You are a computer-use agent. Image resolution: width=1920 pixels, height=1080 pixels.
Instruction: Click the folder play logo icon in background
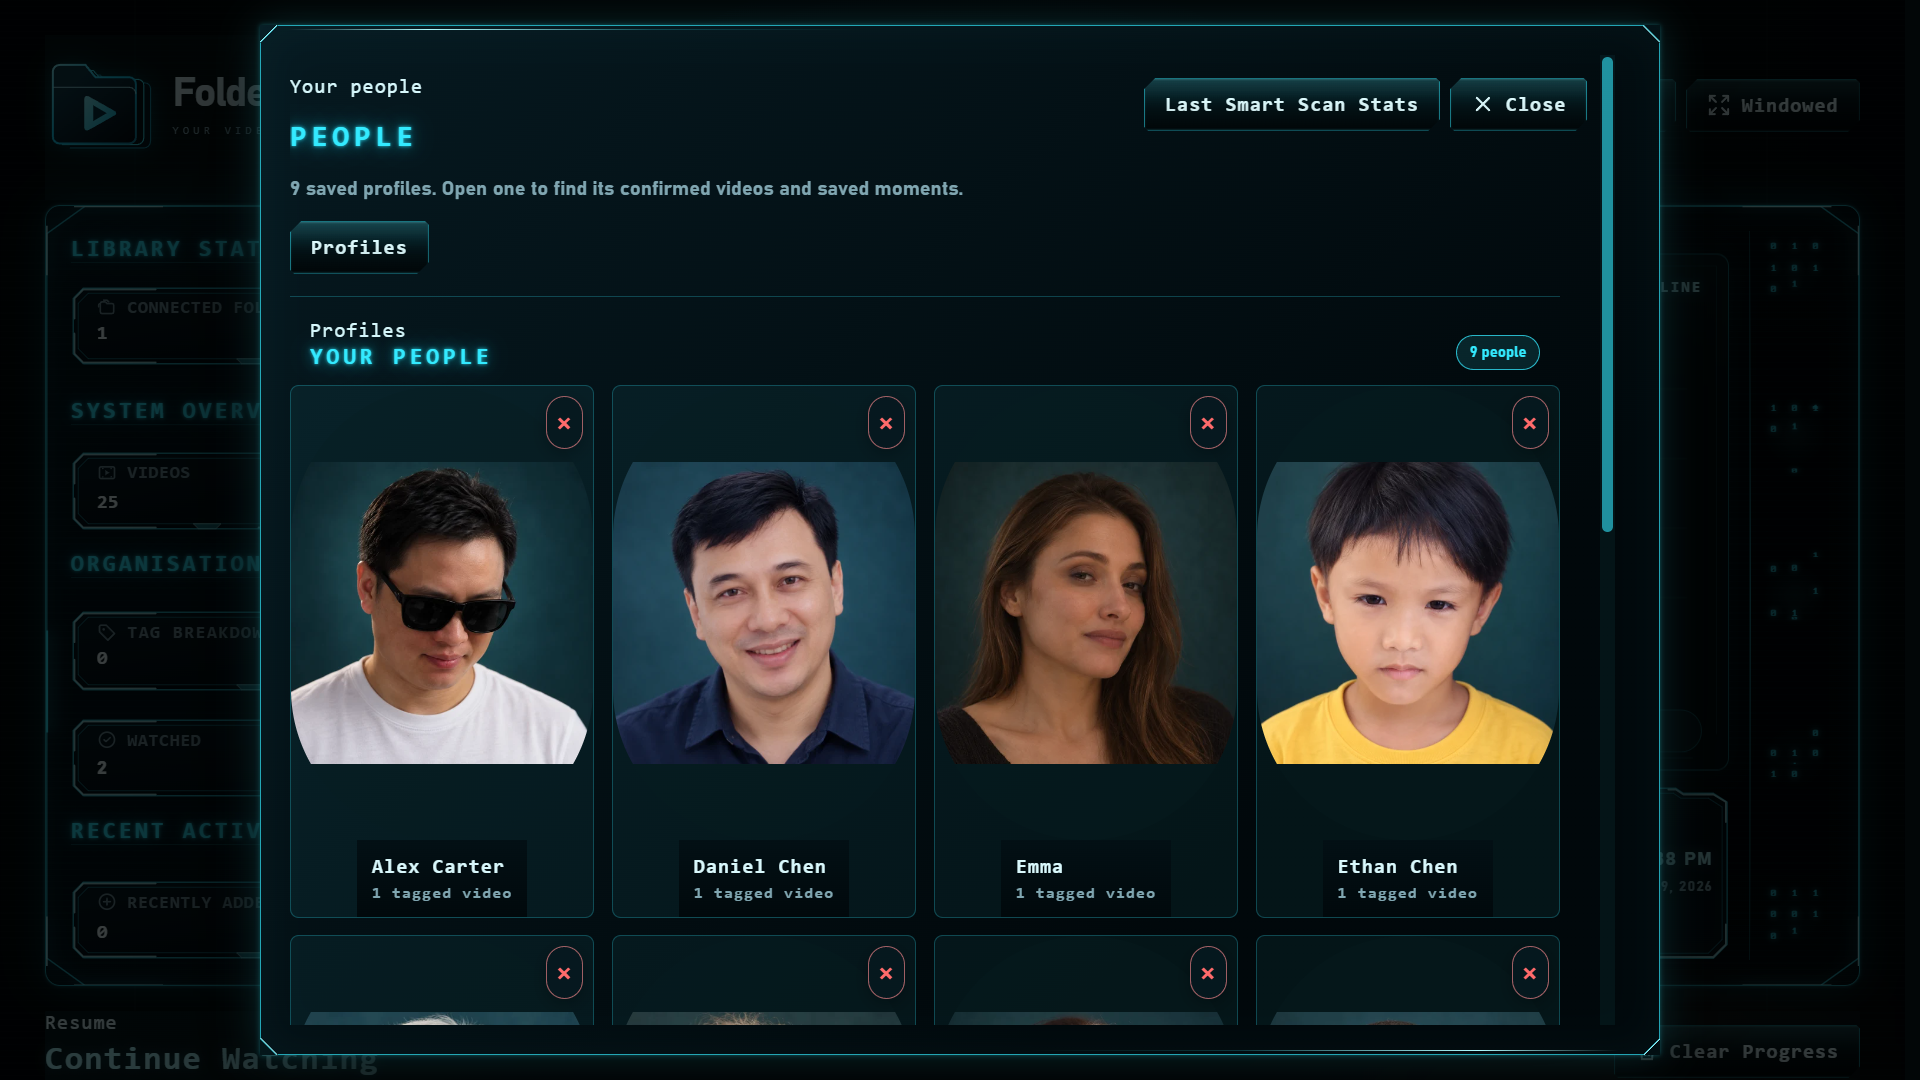click(100, 107)
